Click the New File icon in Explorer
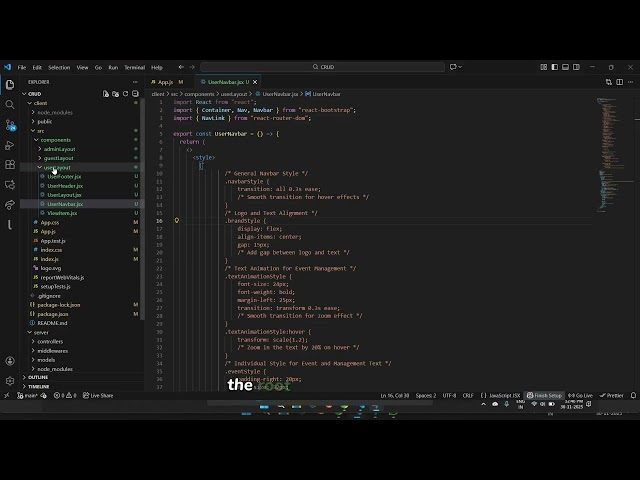This screenshot has height=480, width=640. click(x=106, y=93)
